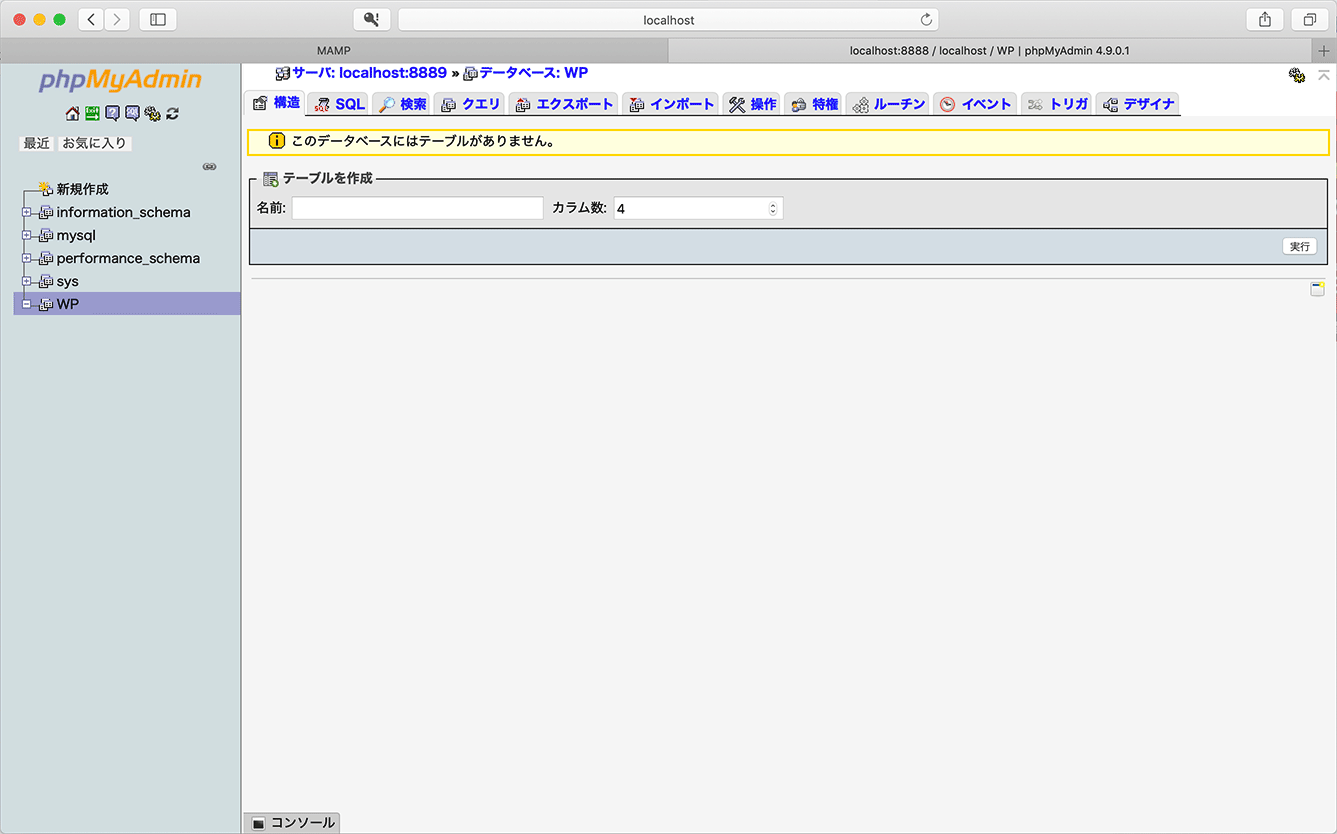The image size is (1337, 834).
Task: Open the ルーチン tab
Action: [x=888, y=104]
